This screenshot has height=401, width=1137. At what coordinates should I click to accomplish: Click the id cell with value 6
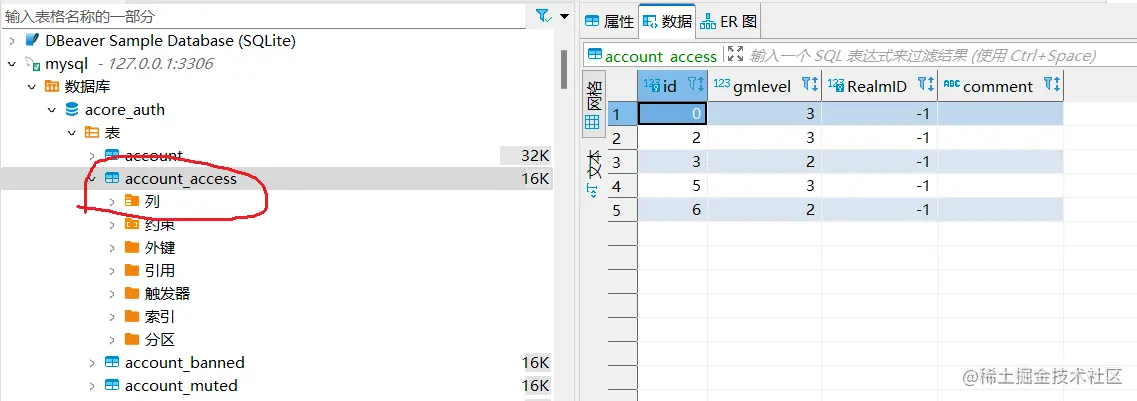(x=672, y=210)
